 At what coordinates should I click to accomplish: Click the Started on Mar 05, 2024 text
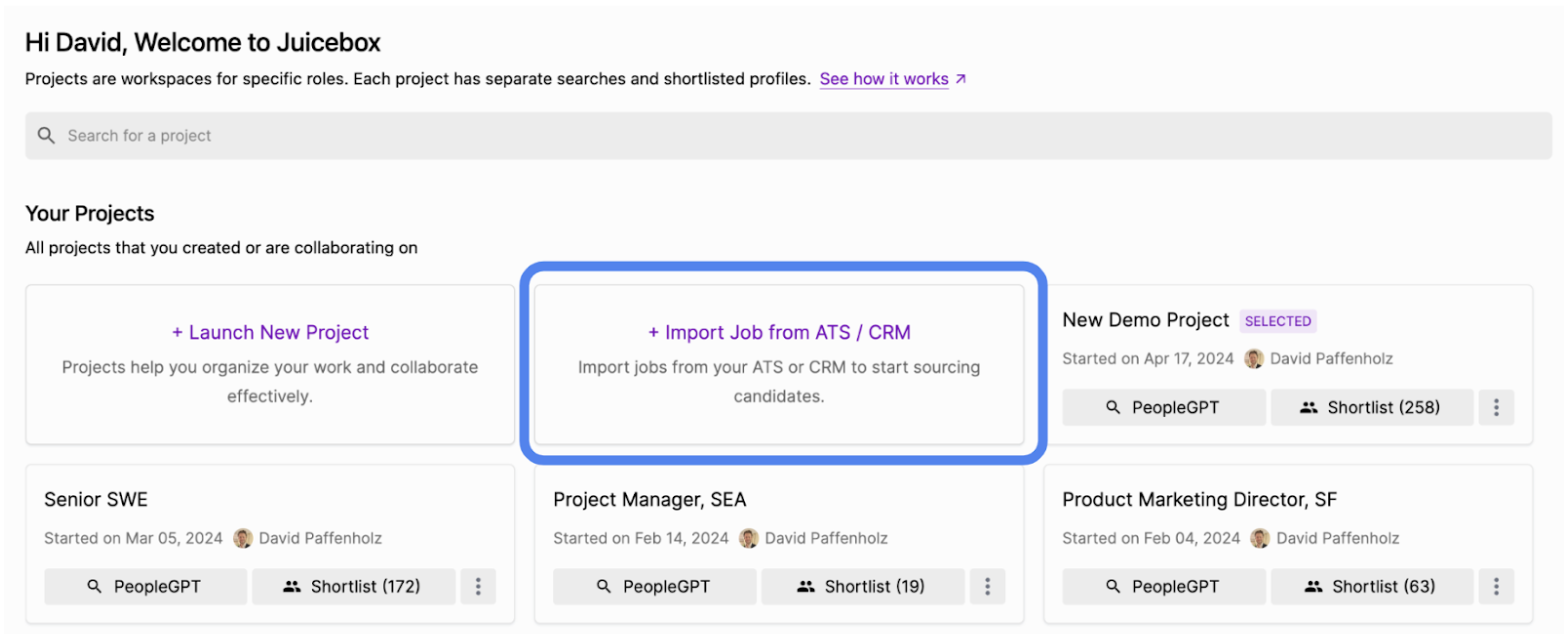pos(134,538)
